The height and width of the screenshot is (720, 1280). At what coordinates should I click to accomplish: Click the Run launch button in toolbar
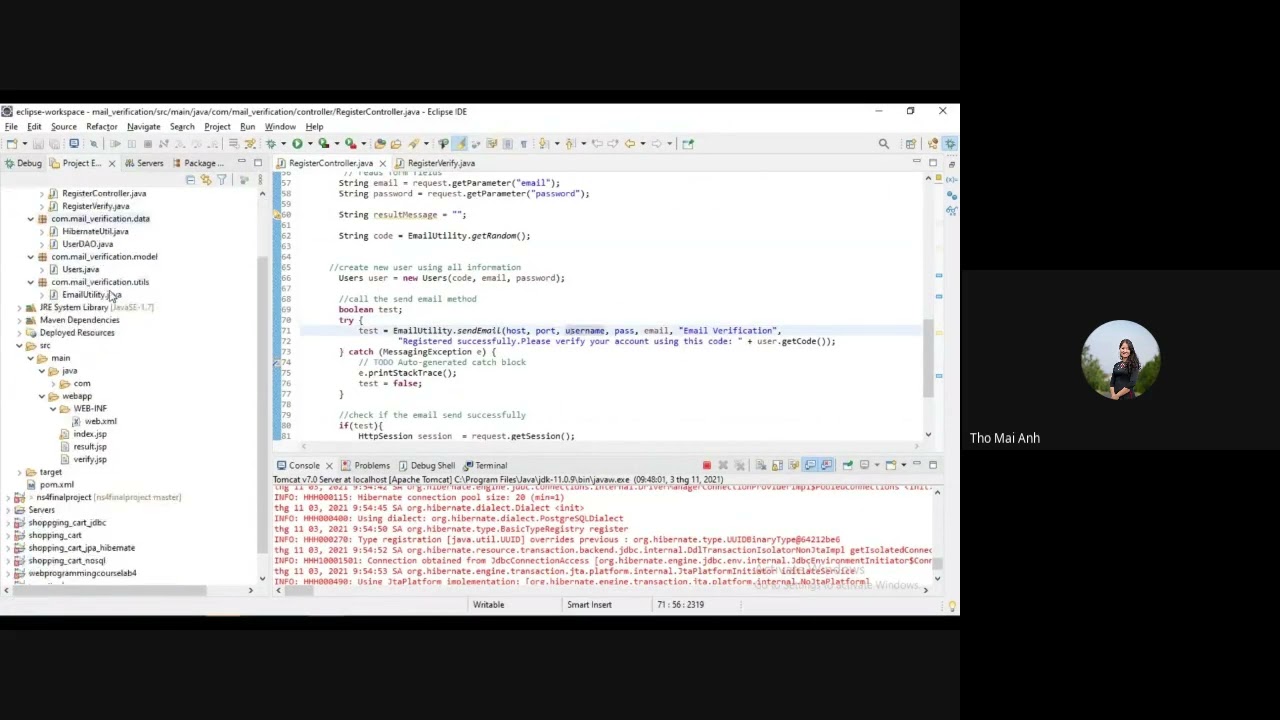pyautogui.click(x=297, y=143)
